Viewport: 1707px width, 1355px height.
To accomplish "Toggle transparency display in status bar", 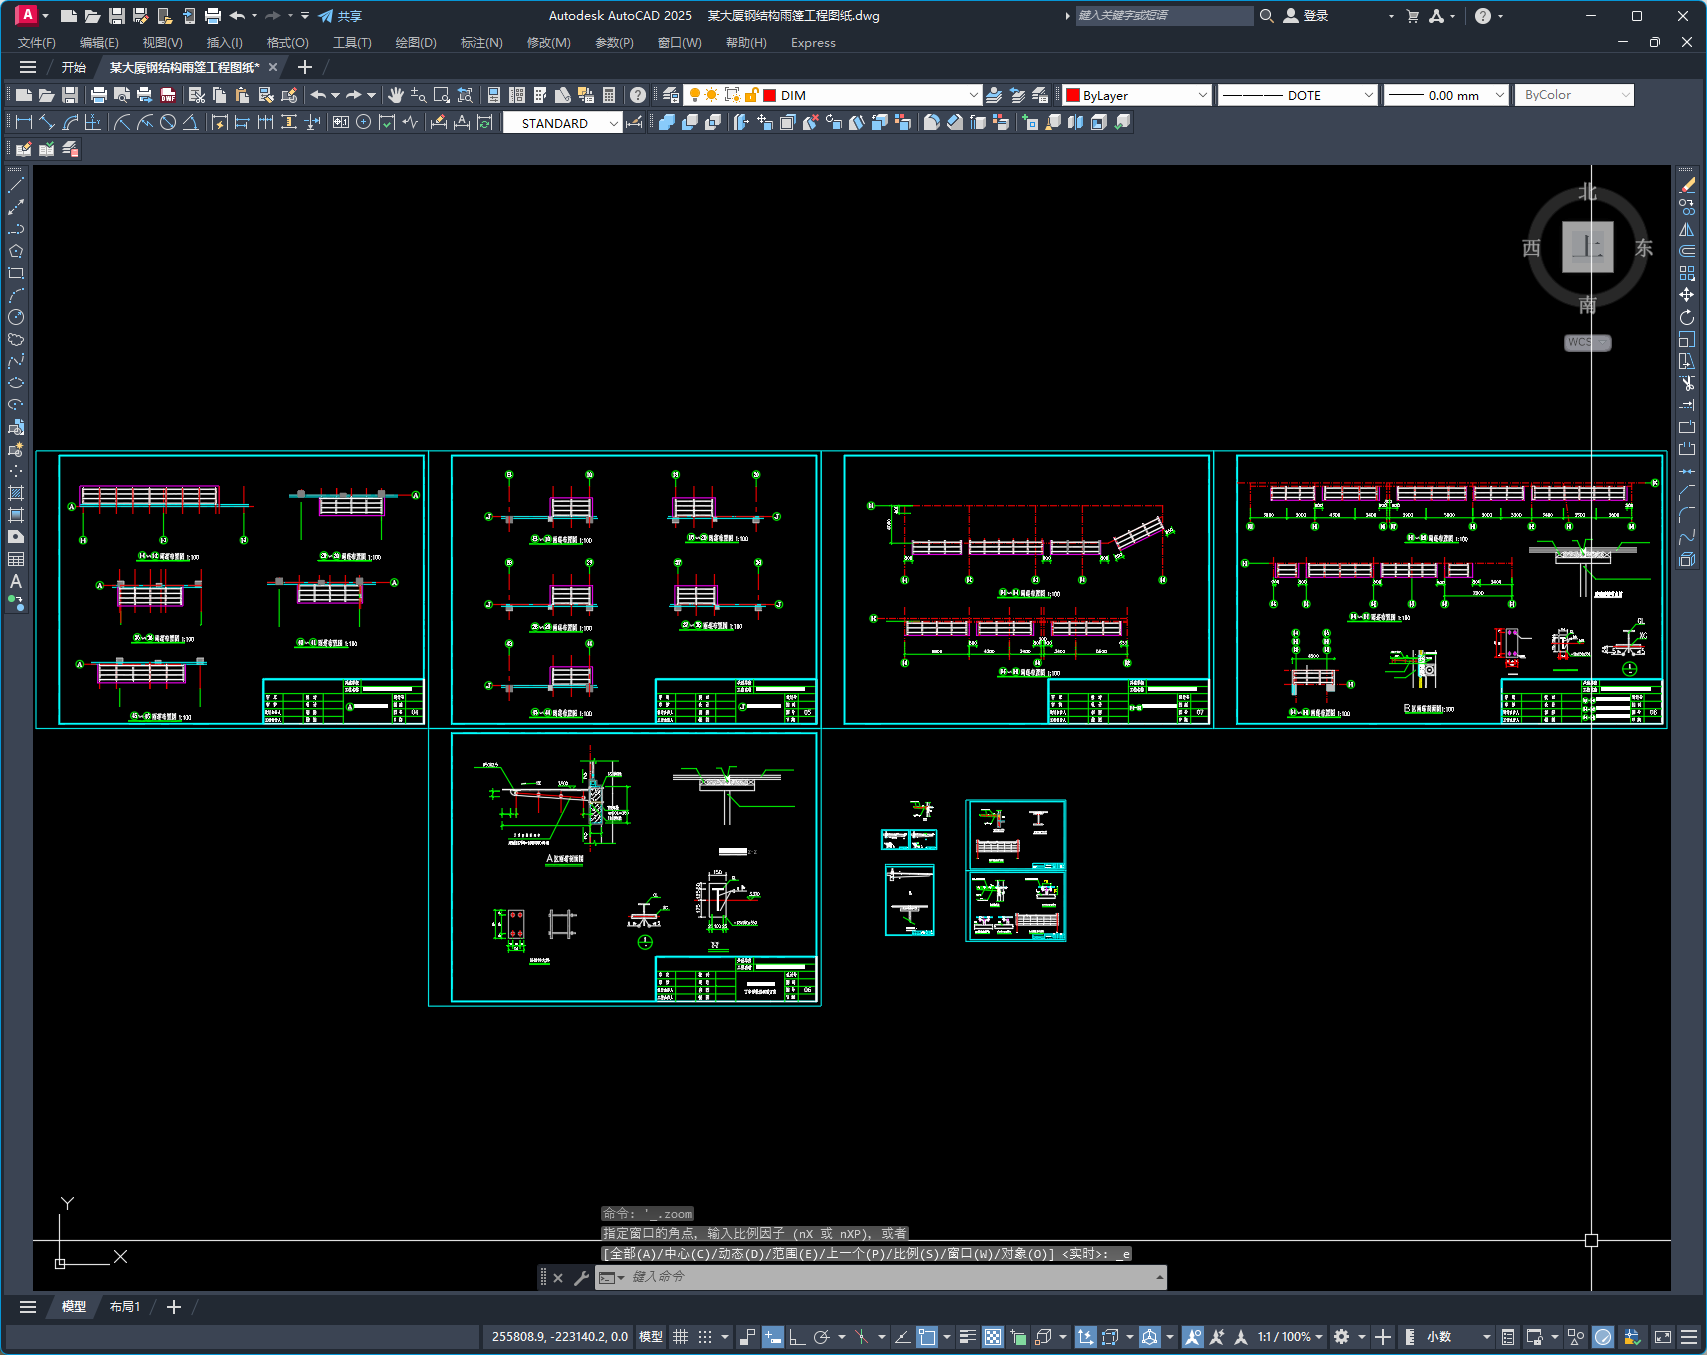I will [993, 1337].
